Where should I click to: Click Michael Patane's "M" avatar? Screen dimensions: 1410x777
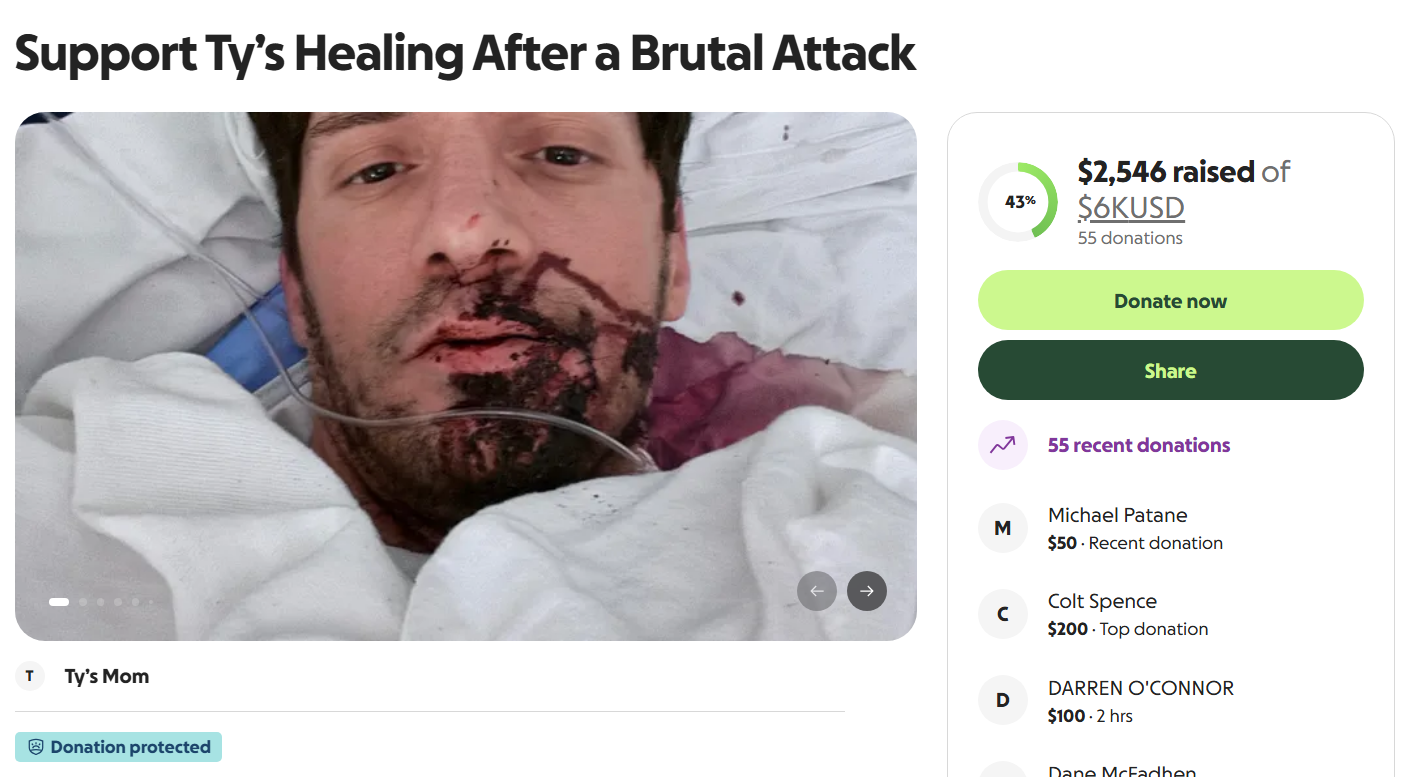pyautogui.click(x=1002, y=528)
